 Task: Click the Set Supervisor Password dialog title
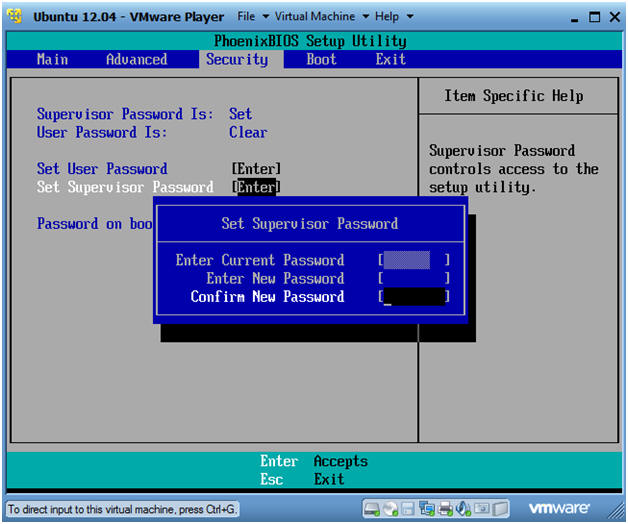tap(310, 224)
